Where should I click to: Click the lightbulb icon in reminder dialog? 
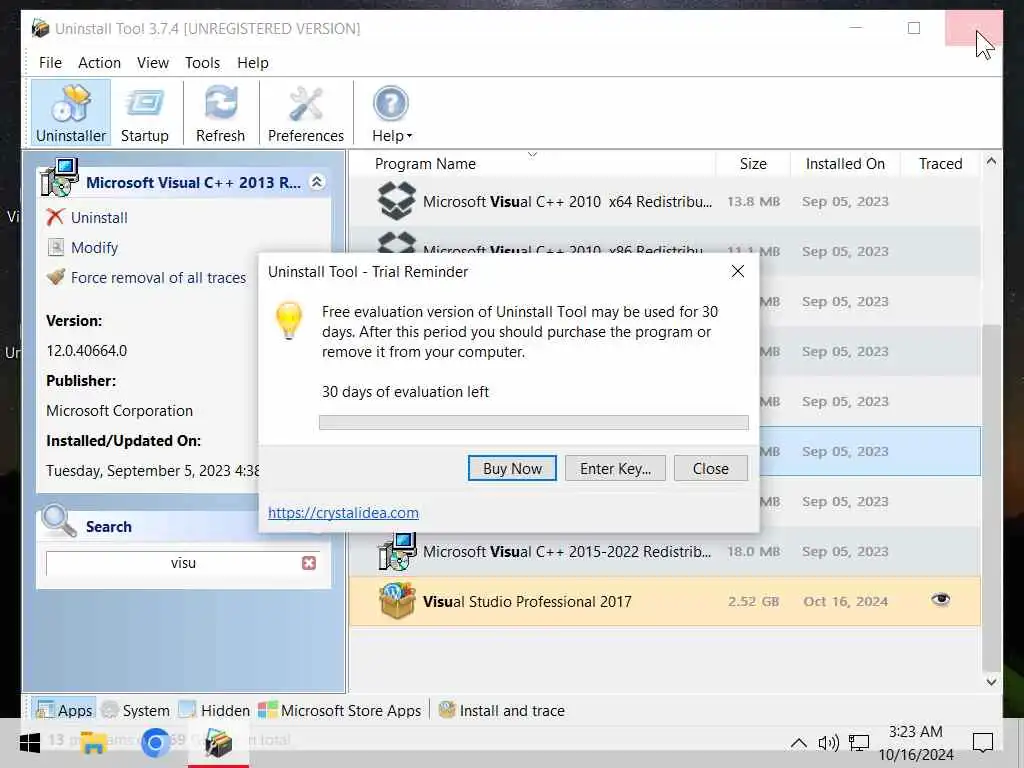pos(289,320)
